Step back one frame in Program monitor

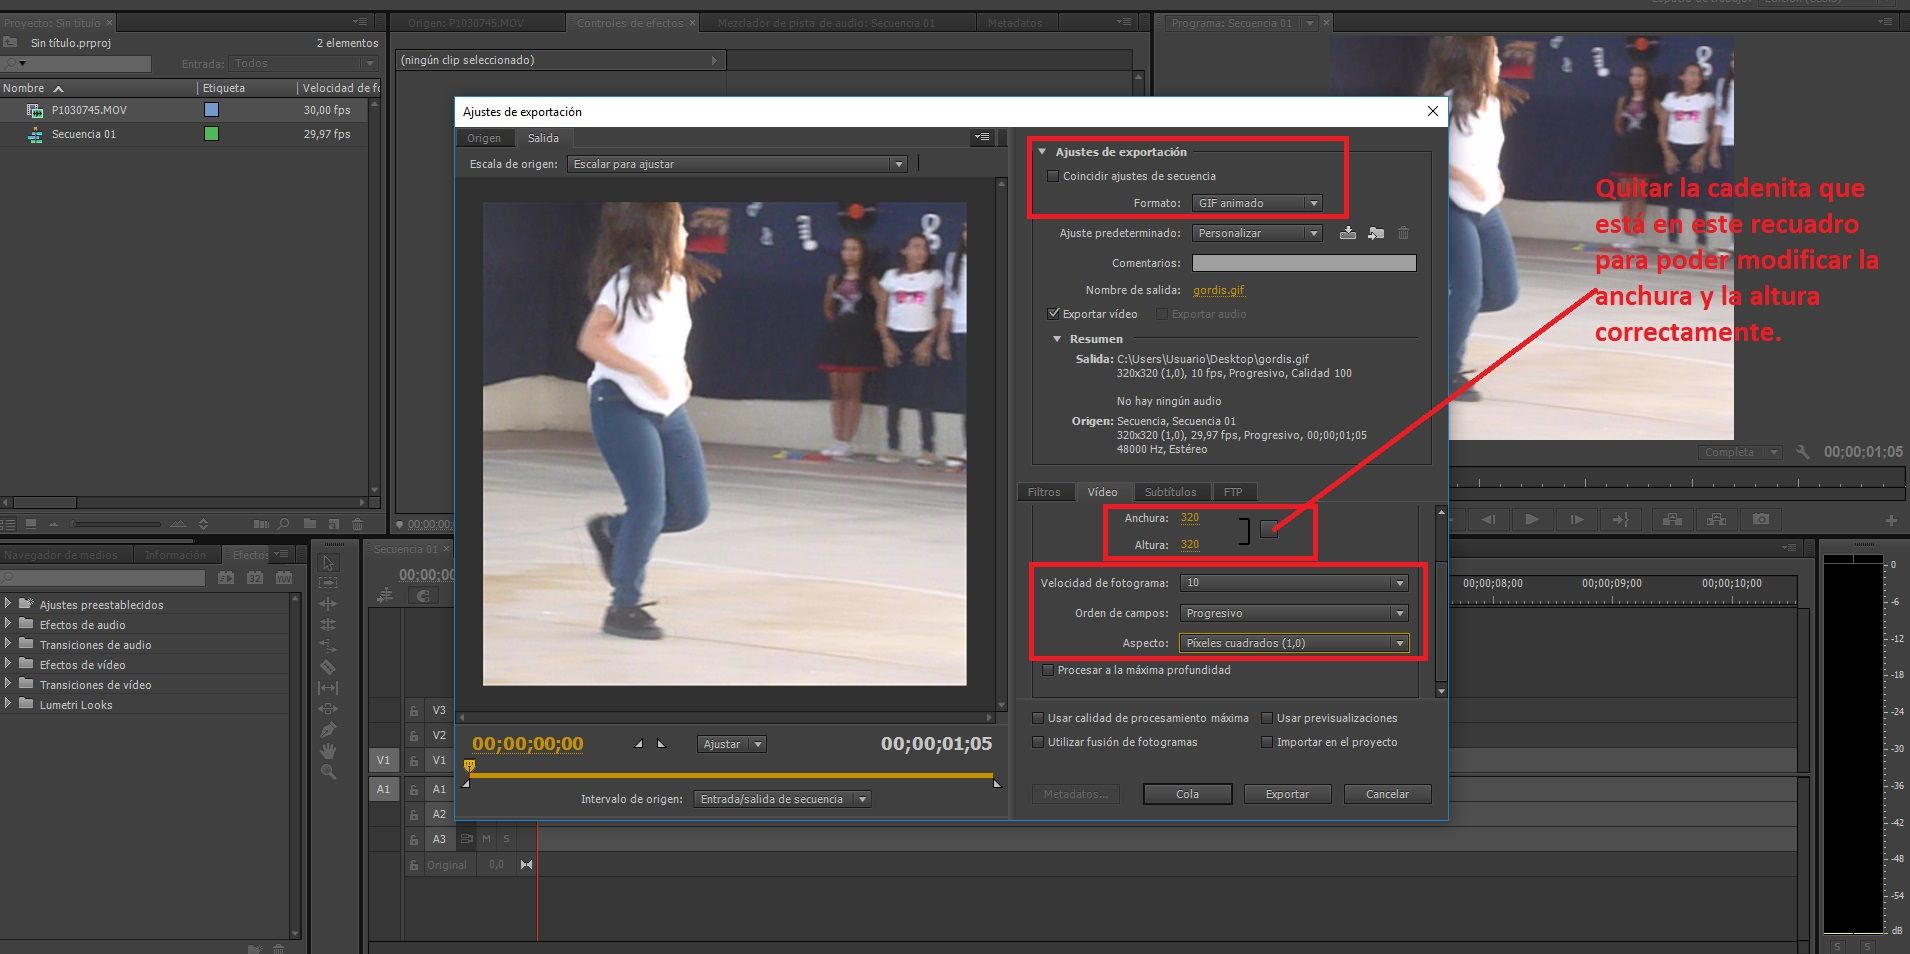1488,519
